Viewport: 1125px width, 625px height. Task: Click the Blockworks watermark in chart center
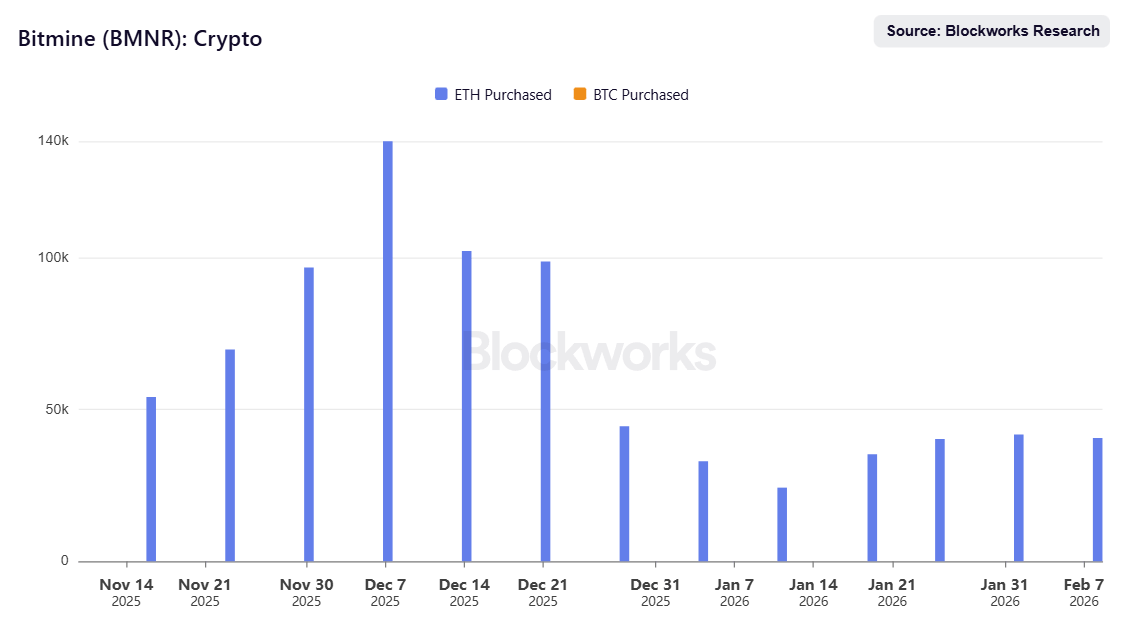click(588, 353)
